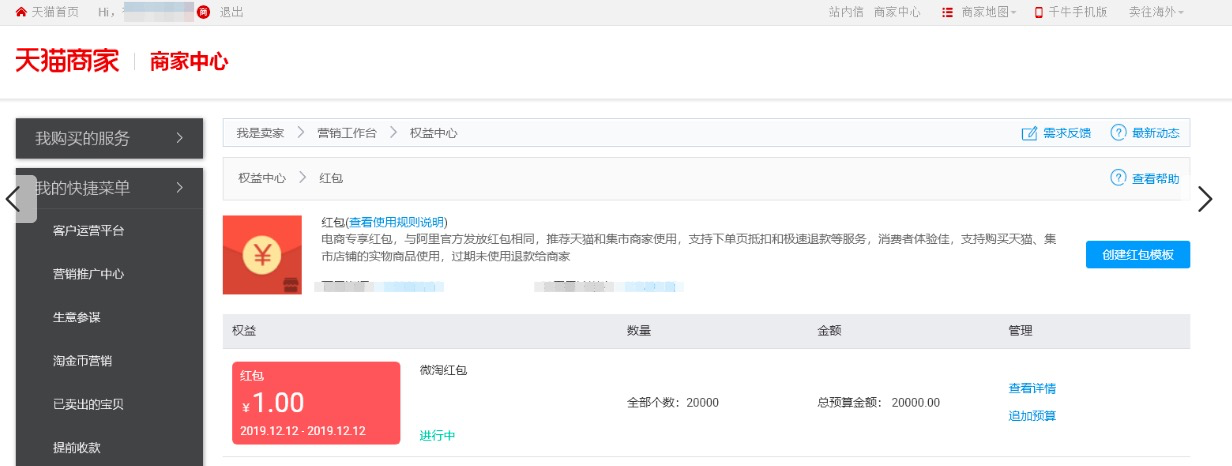Image resolution: width=1232 pixels, height=466 pixels.
Task: Click 商家中心 red header title
Action: click(x=189, y=62)
